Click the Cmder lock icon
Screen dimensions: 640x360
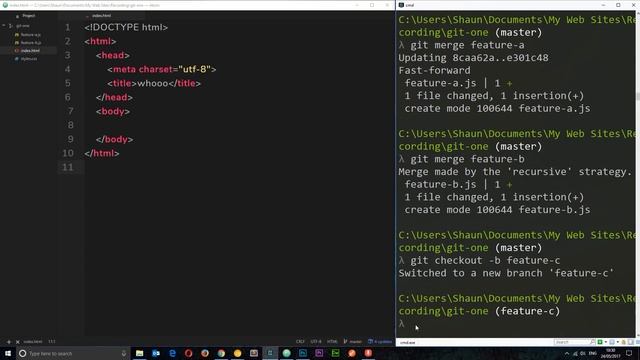point(623,342)
